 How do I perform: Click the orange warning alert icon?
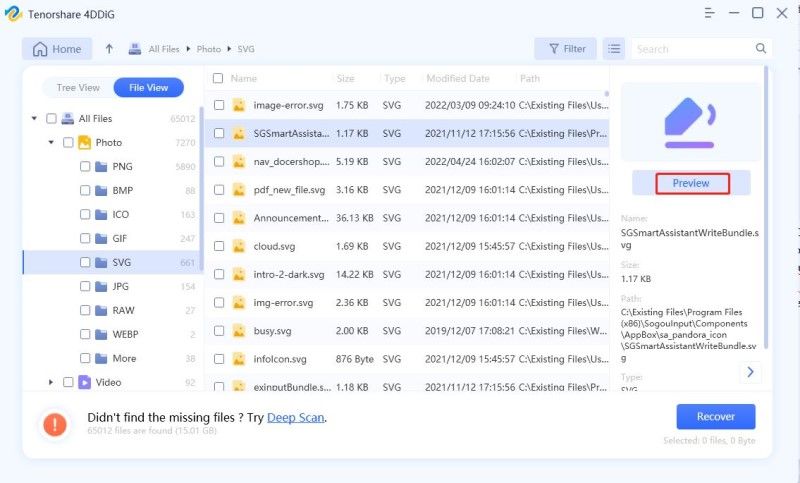coord(55,424)
